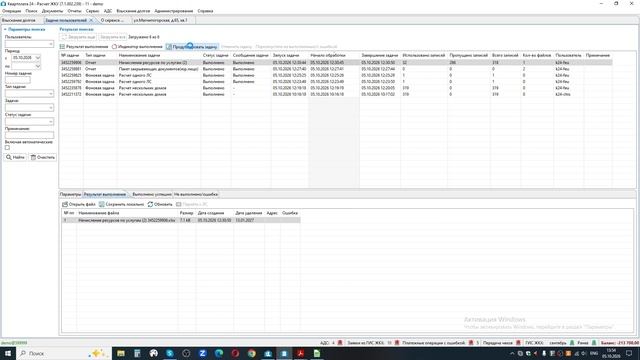This screenshot has height=360, width=640.
Task: Switch to the О сервисе tab
Action: click(112, 20)
